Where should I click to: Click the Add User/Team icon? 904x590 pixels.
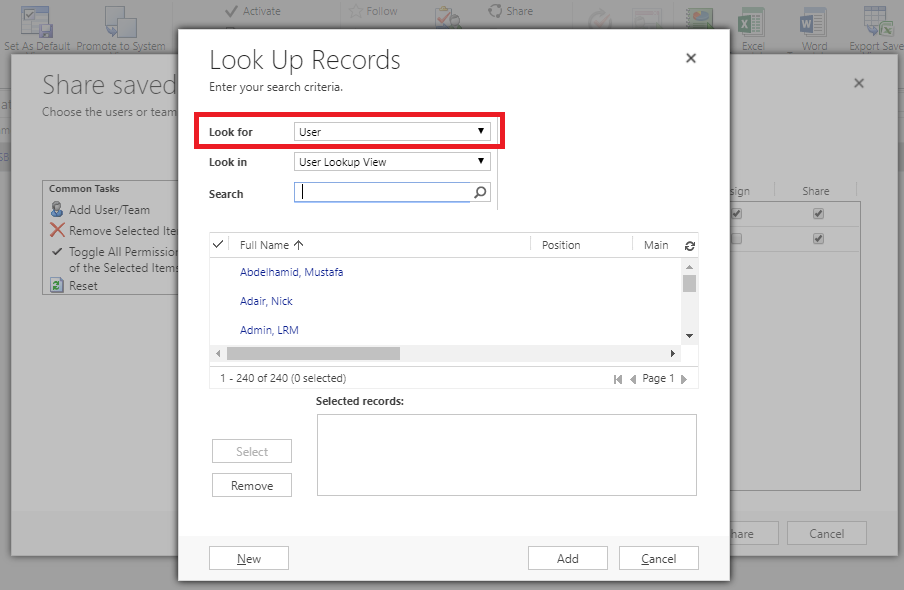coord(57,210)
